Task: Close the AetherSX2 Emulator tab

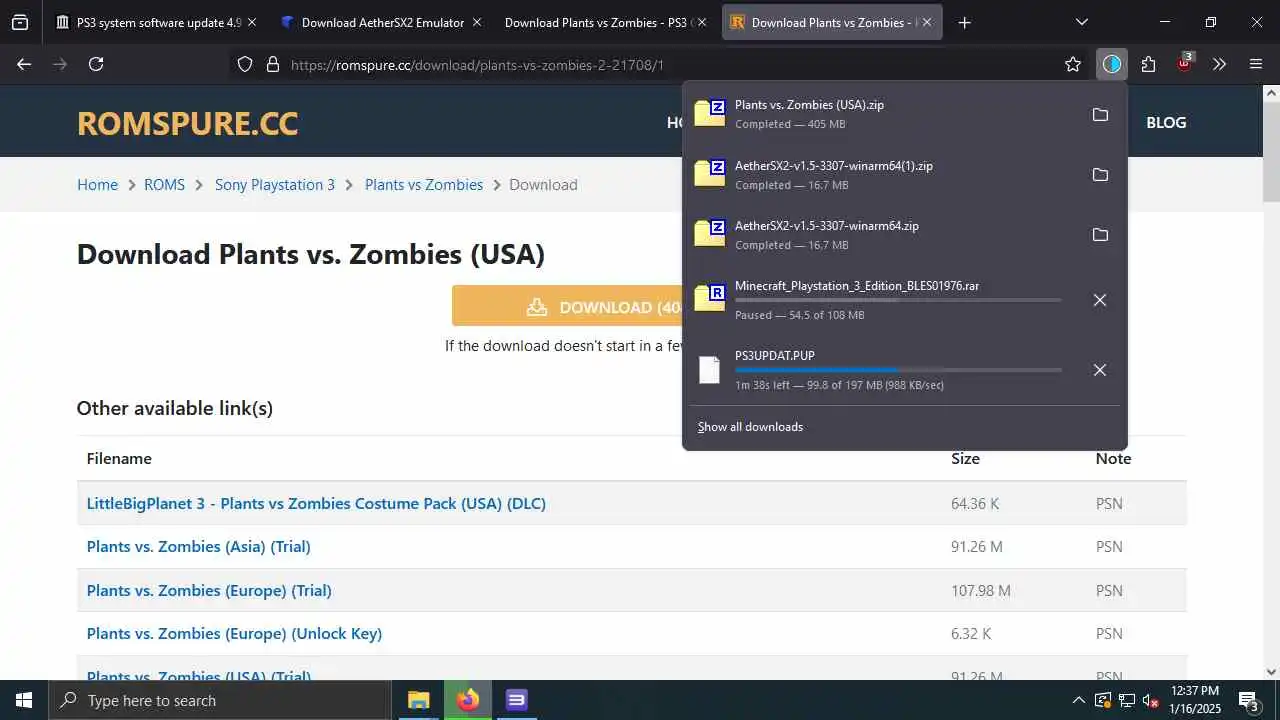Action: pos(476,22)
